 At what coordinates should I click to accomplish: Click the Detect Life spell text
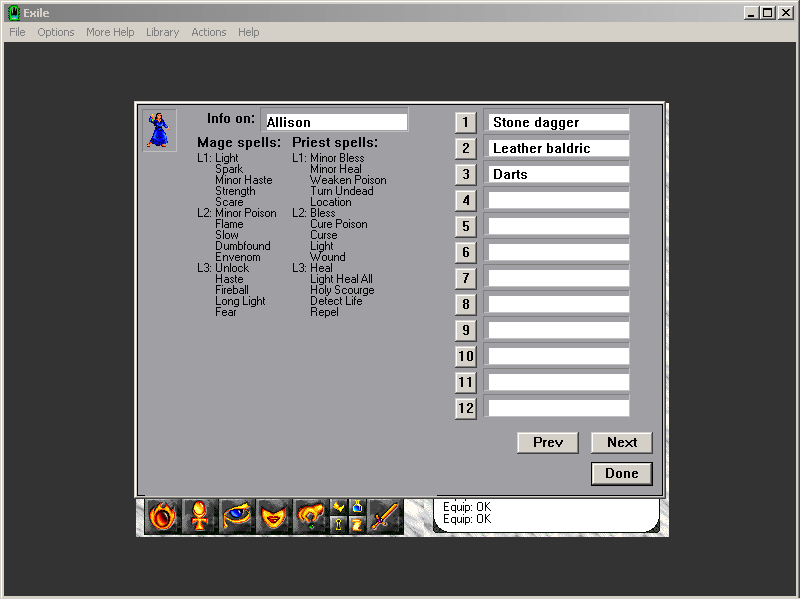click(x=336, y=301)
